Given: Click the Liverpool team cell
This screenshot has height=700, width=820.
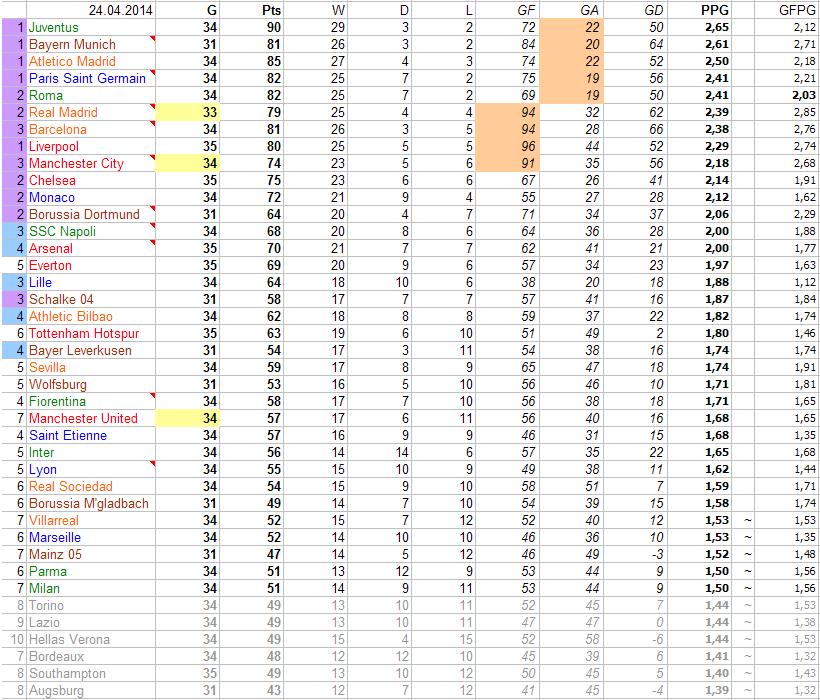Looking at the screenshot, I should 91,146.
